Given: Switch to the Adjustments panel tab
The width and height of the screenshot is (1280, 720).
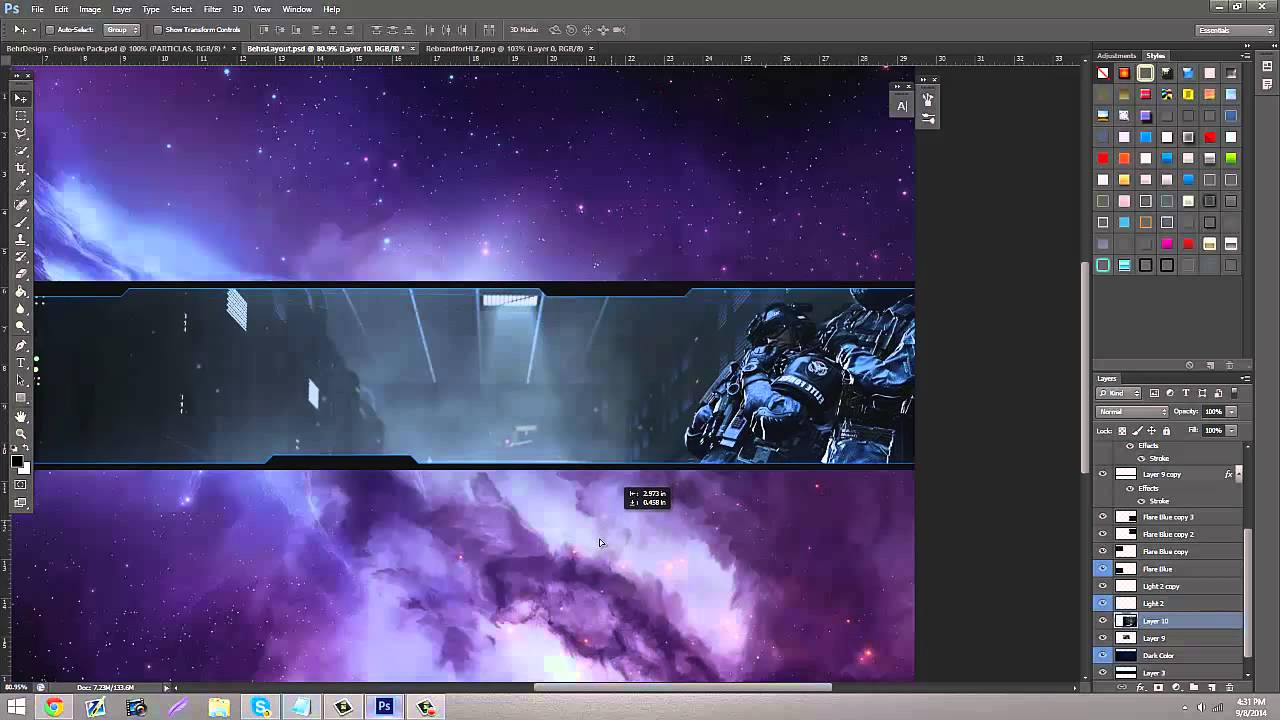Looking at the screenshot, I should pos(1116,56).
